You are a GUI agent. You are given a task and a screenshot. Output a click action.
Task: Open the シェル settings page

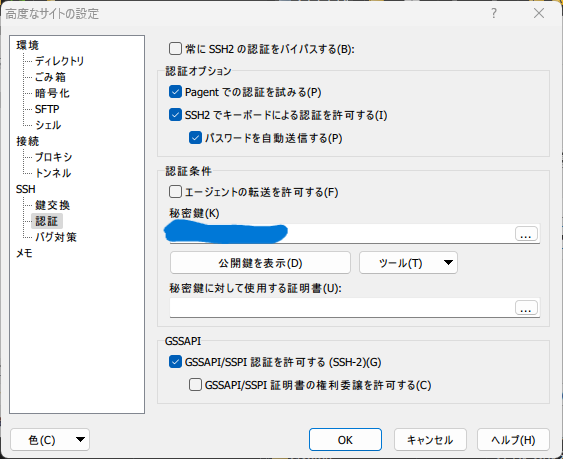tap(48, 125)
